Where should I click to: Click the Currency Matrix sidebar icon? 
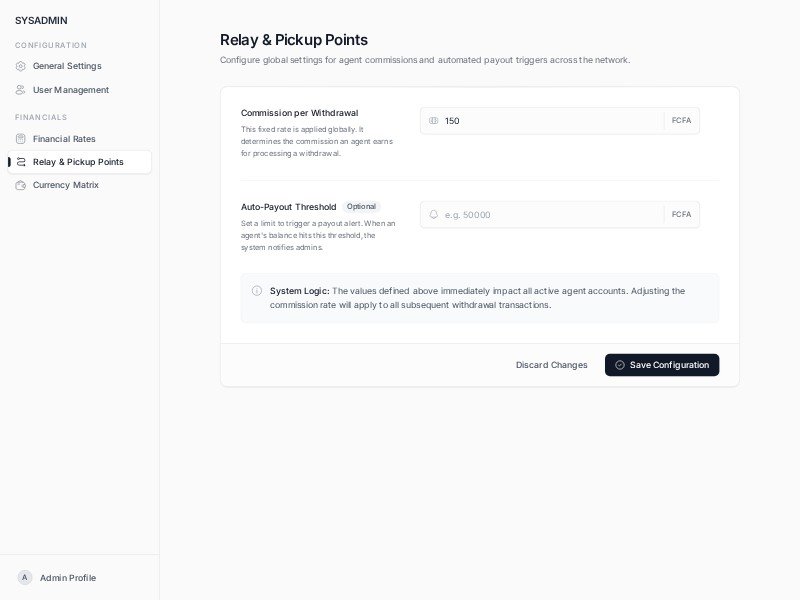coord(21,185)
